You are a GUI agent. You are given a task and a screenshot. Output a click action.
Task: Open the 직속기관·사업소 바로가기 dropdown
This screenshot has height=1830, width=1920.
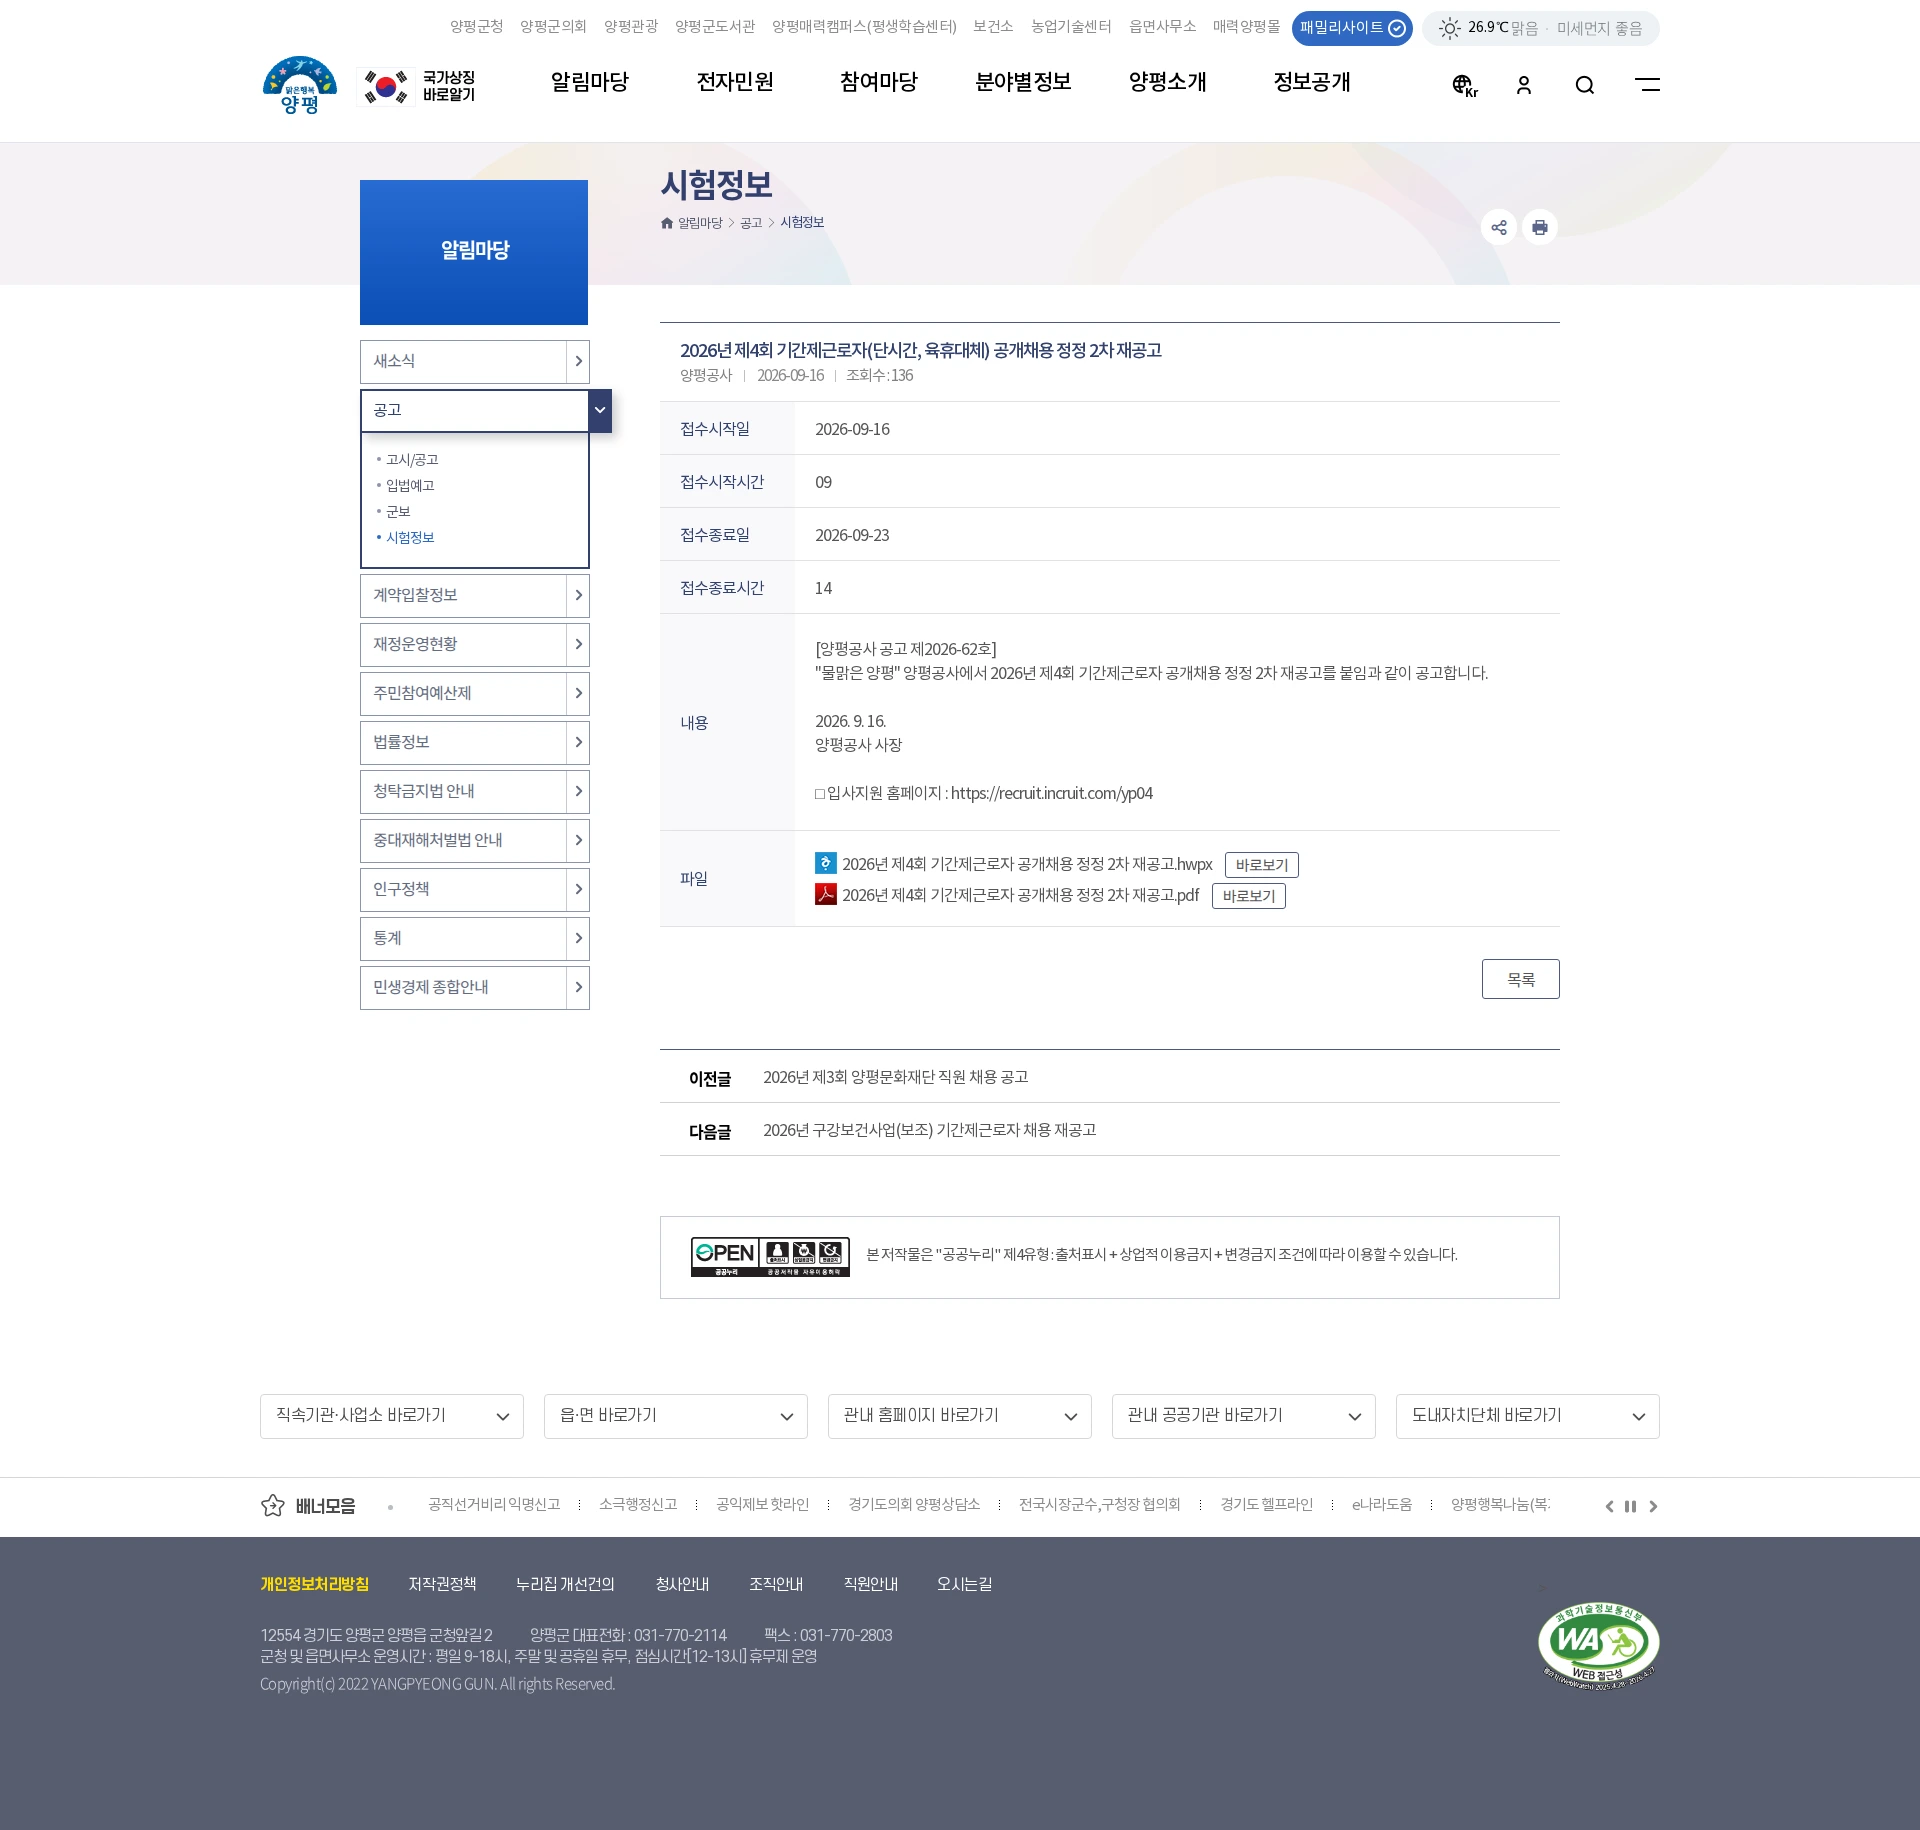(392, 1416)
